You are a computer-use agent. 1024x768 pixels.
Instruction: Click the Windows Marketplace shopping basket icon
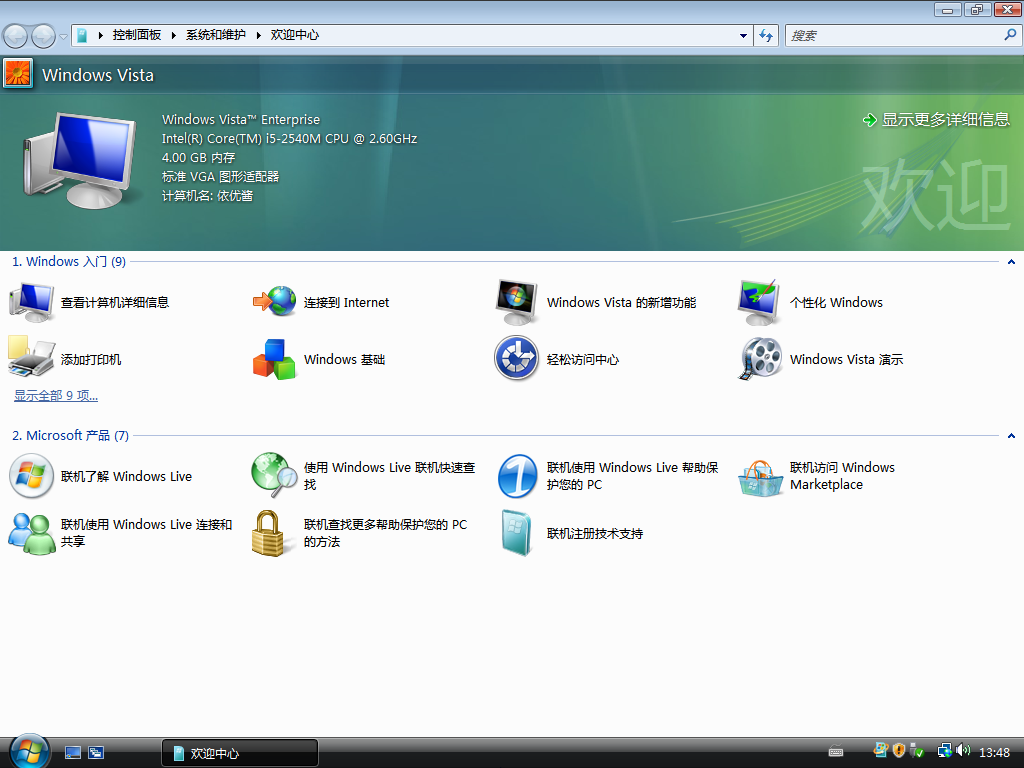tap(760, 479)
